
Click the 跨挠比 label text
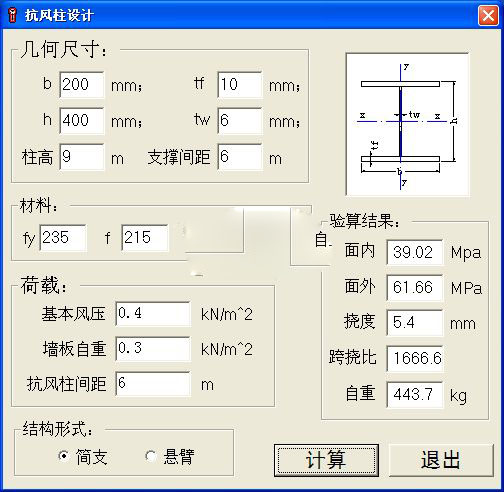tap(352, 357)
